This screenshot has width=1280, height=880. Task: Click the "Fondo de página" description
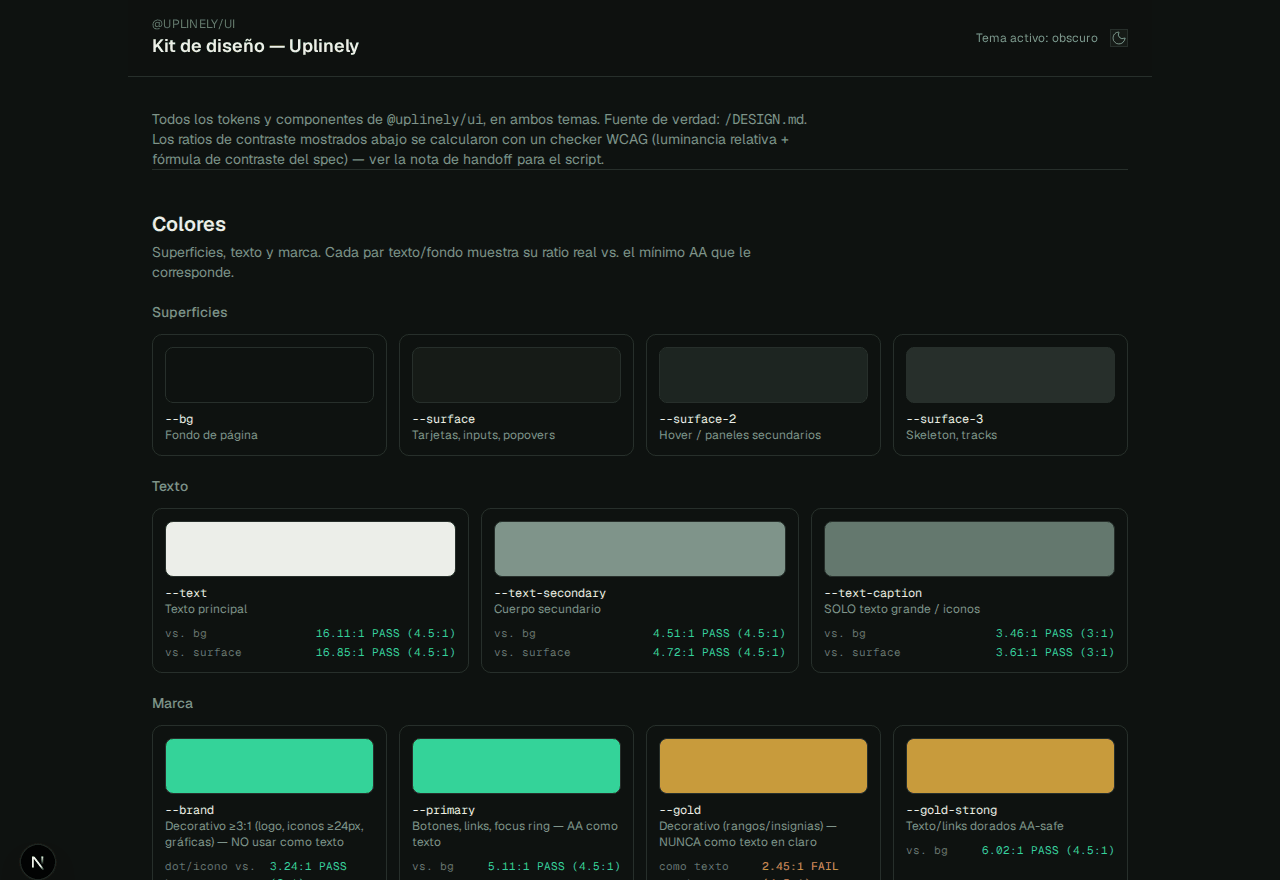tap(211, 435)
